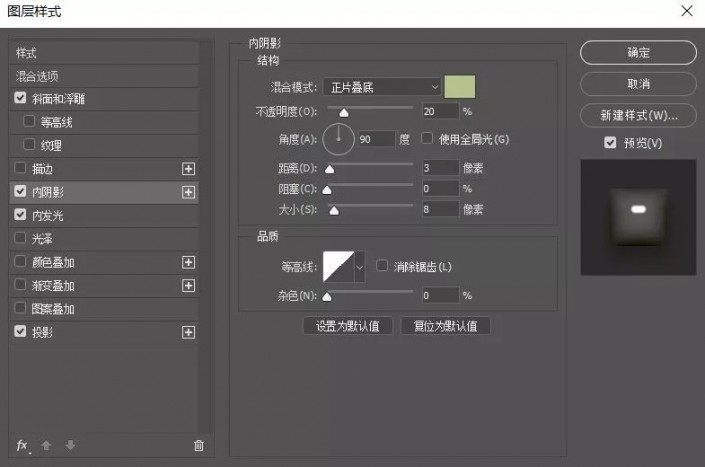This screenshot has height=467, width=705.
Task: Enable the 等高线 sub-option
Action: pos(29,121)
